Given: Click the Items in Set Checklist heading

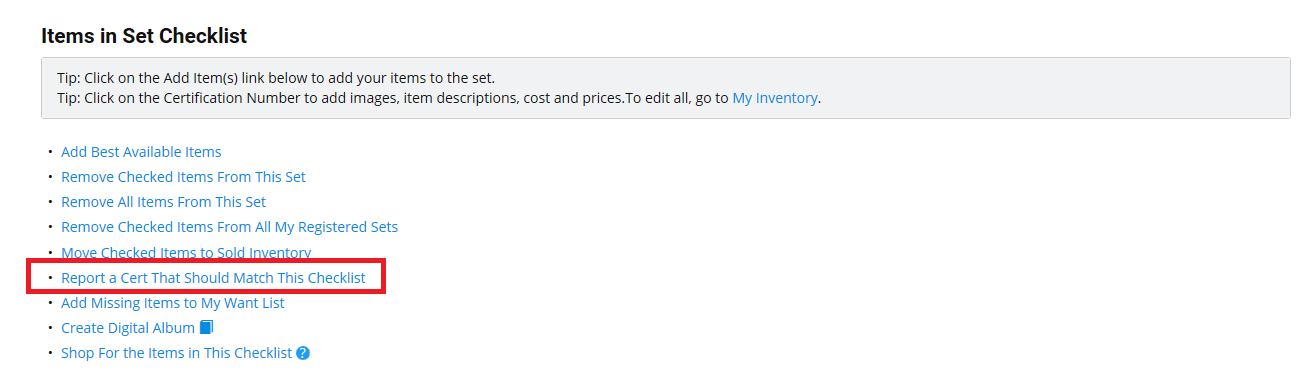Looking at the screenshot, I should click(x=144, y=36).
